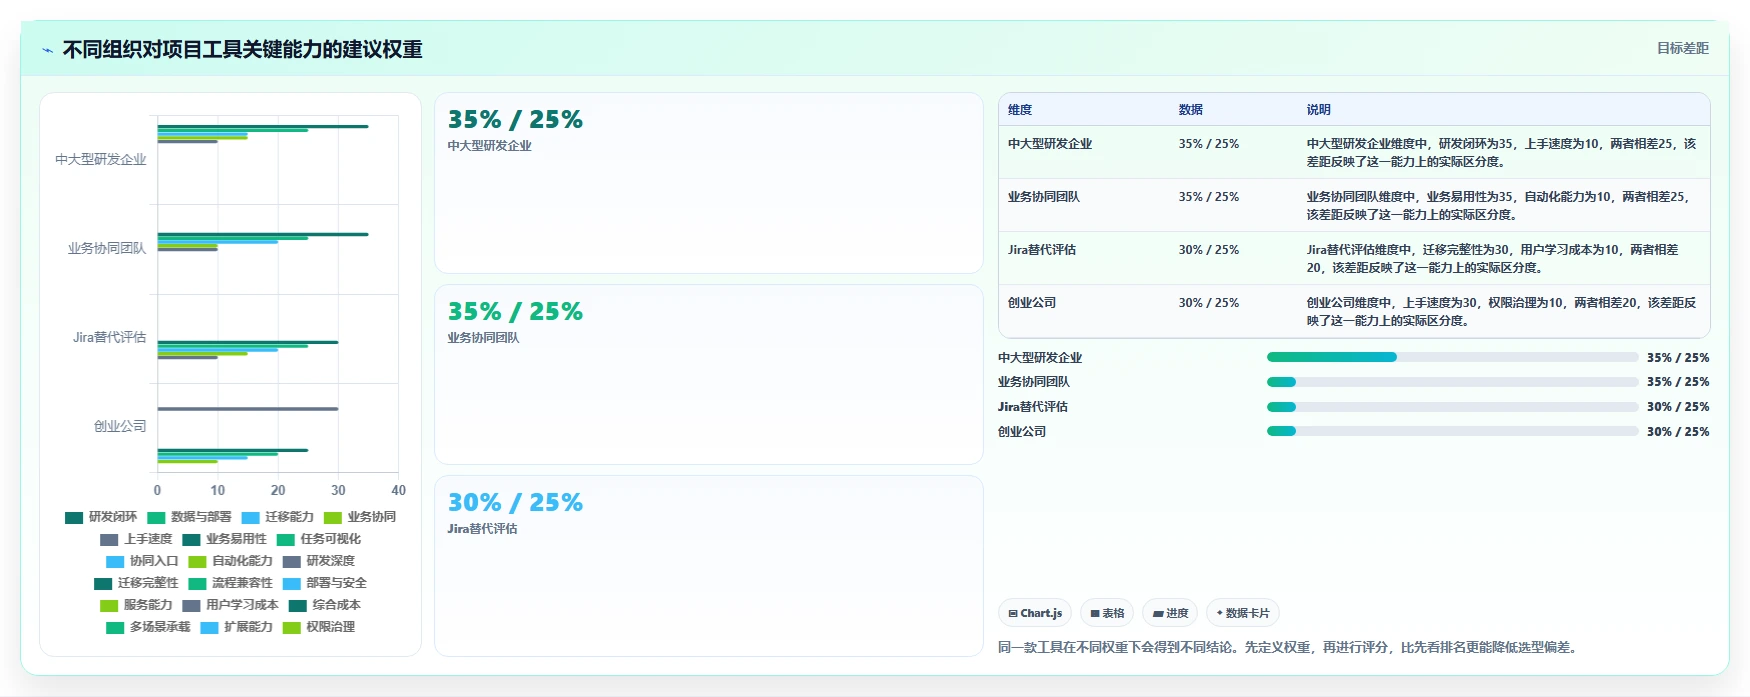
Task: Hide the 业务易用性 legend series
Action: pyautogui.click(x=224, y=539)
